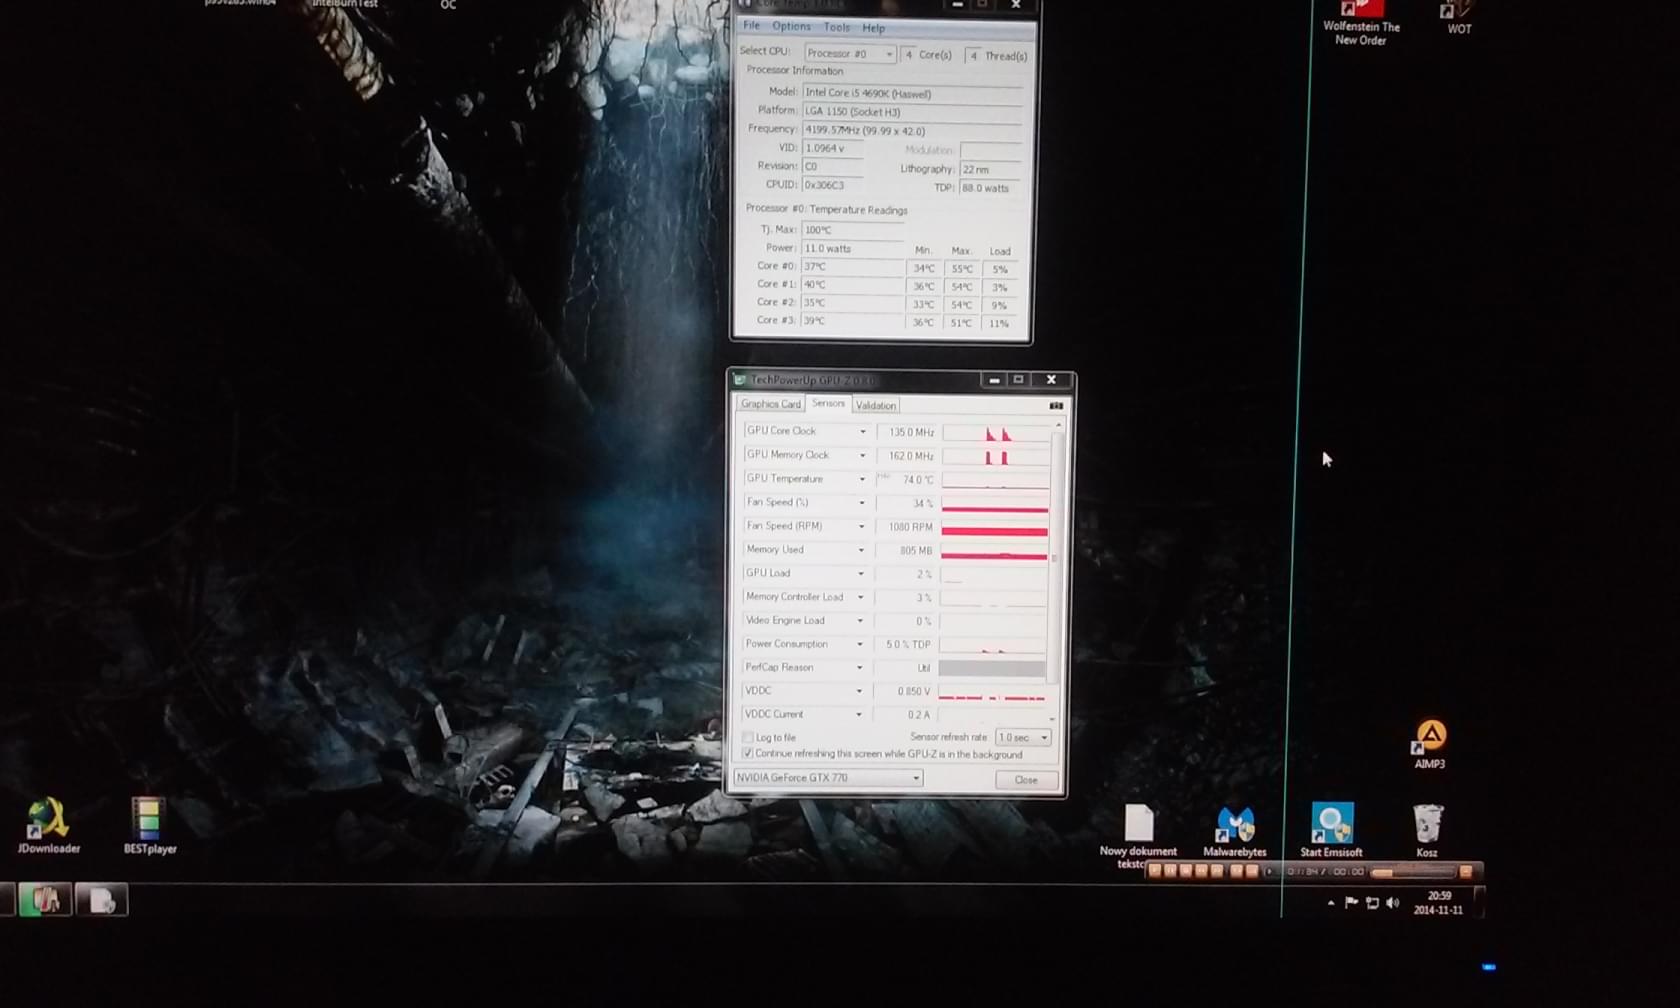Click the Core #0 temperature reading 37°C

[x=851, y=267]
